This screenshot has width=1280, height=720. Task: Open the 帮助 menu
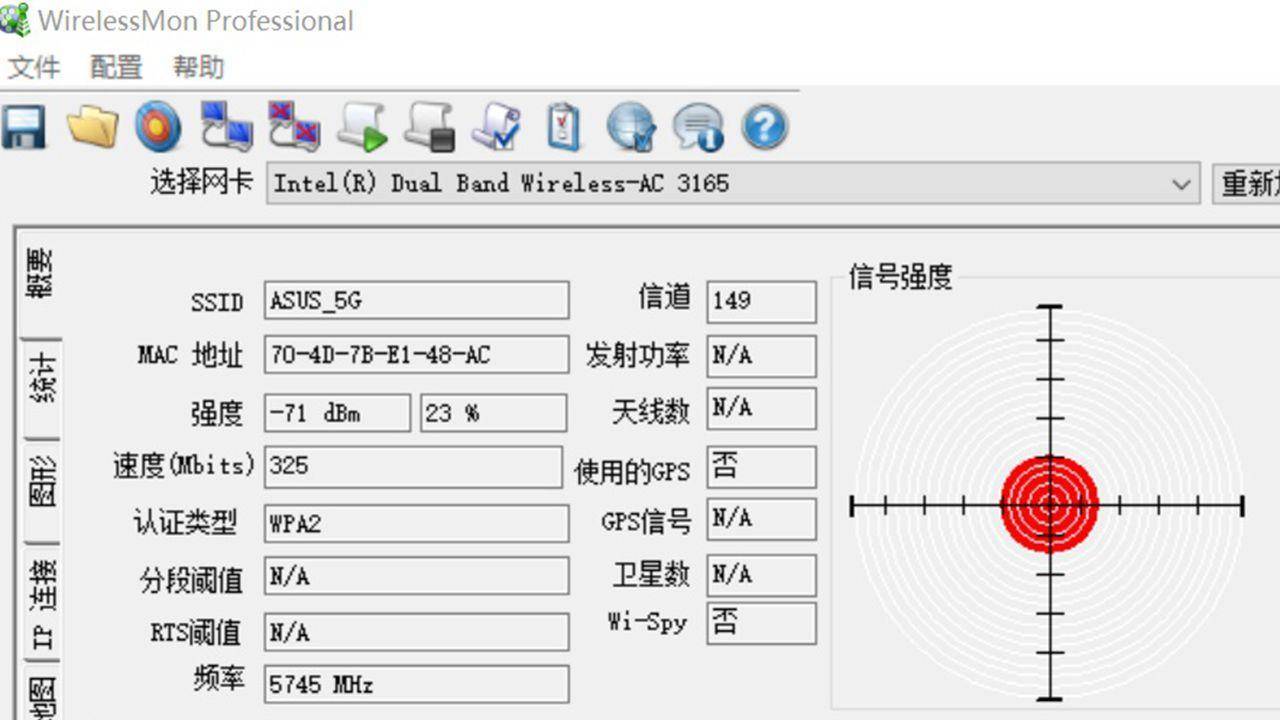coord(196,67)
